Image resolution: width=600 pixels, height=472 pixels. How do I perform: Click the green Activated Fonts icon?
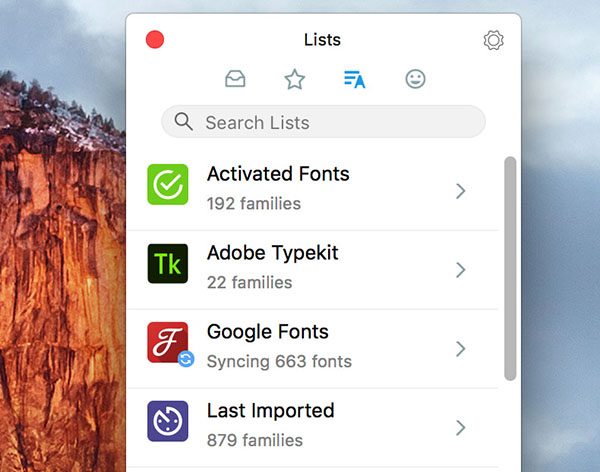pyautogui.click(x=168, y=185)
